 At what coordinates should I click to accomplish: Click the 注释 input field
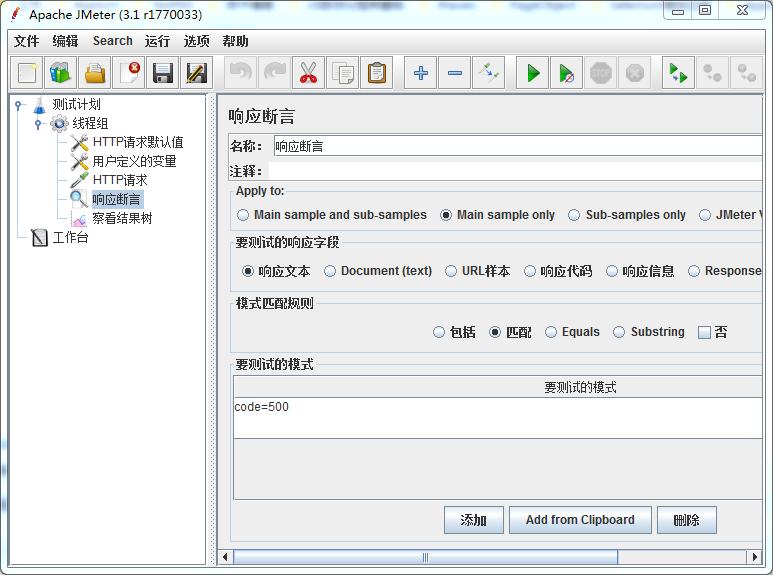click(515, 172)
